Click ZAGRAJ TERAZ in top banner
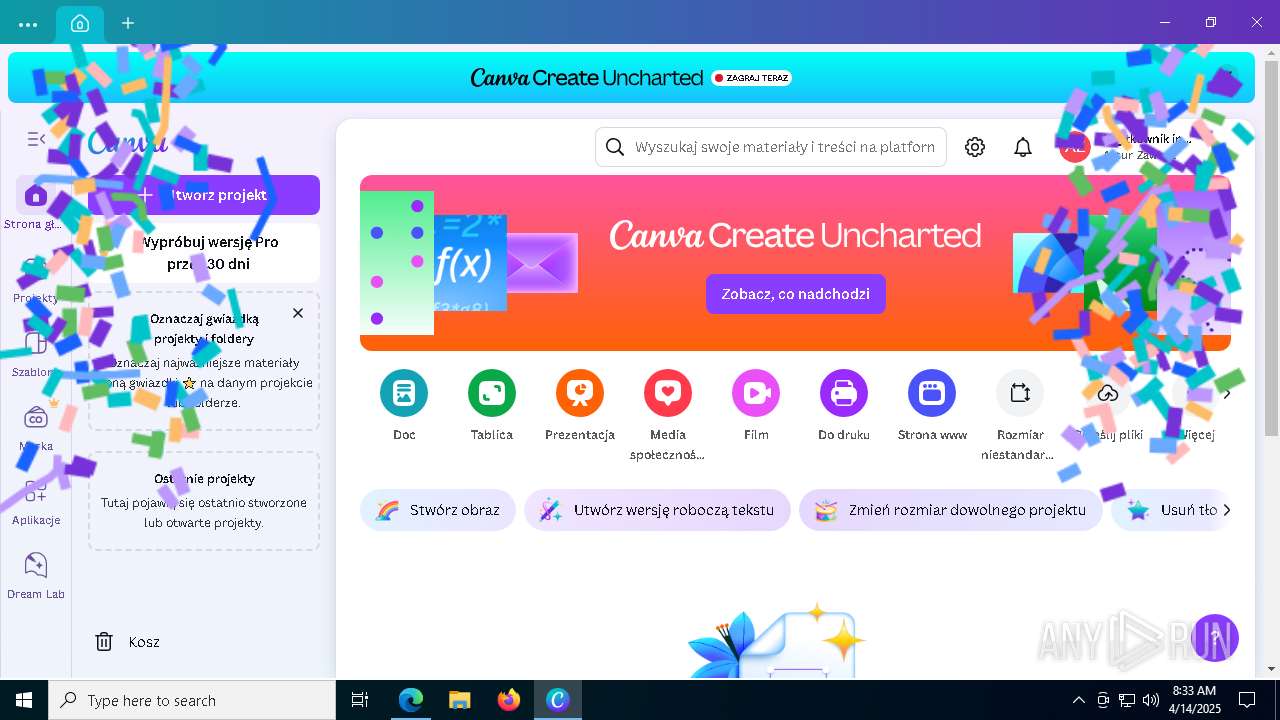Screen dimensions: 1280x720 (x=751, y=78)
